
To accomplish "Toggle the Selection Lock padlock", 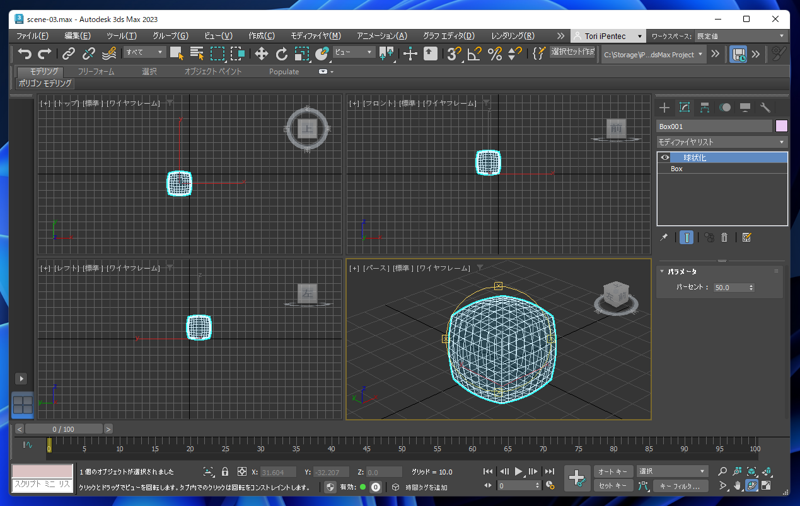I will (225, 472).
